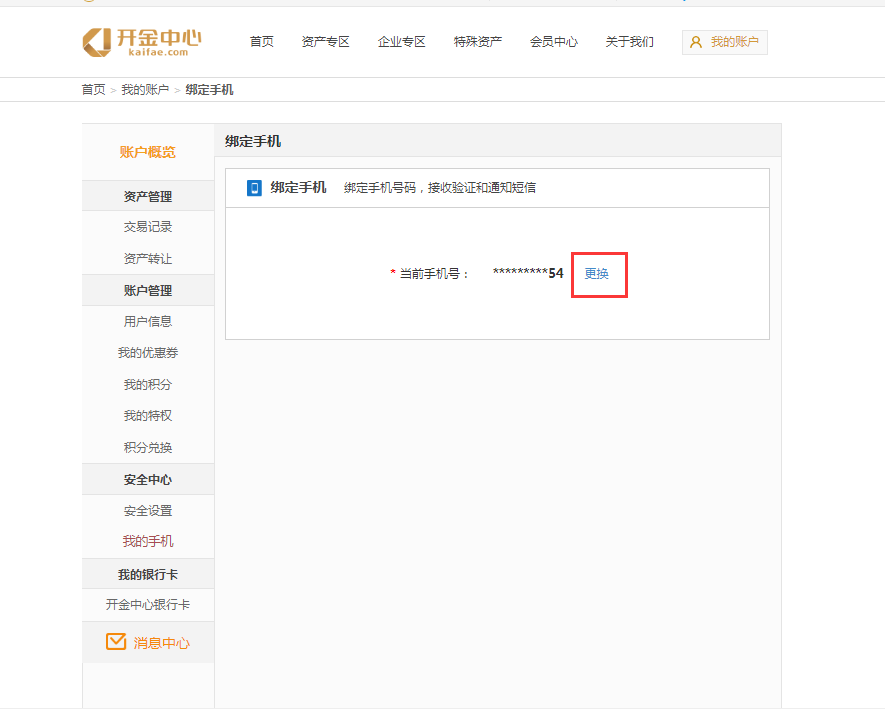Click the 安全中心 section header
Screen dimensions: 885x709
pos(148,480)
